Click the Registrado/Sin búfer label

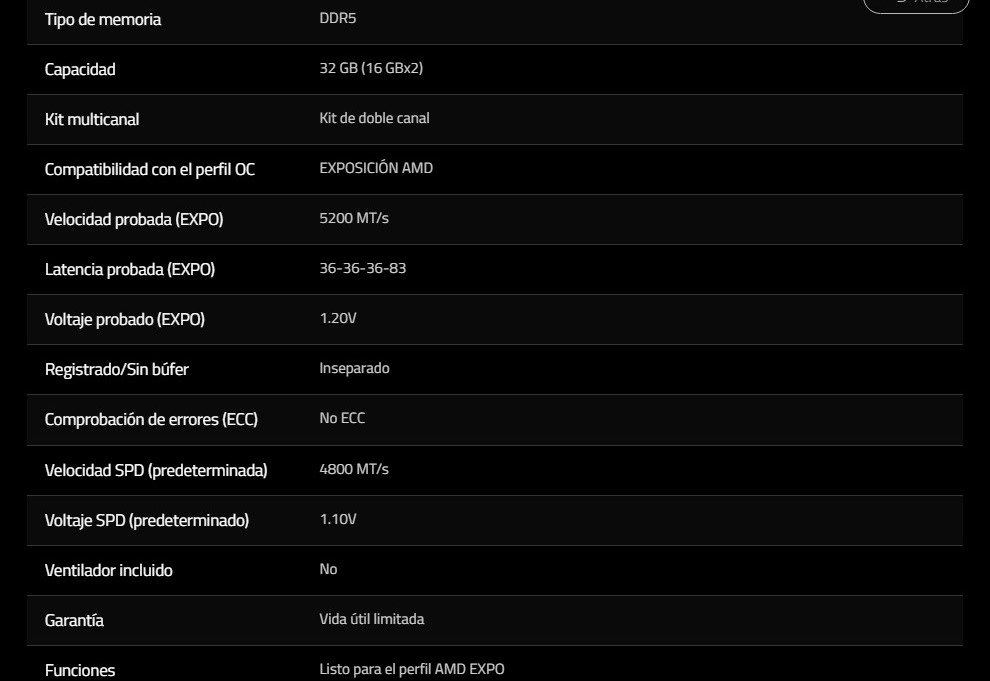point(117,369)
